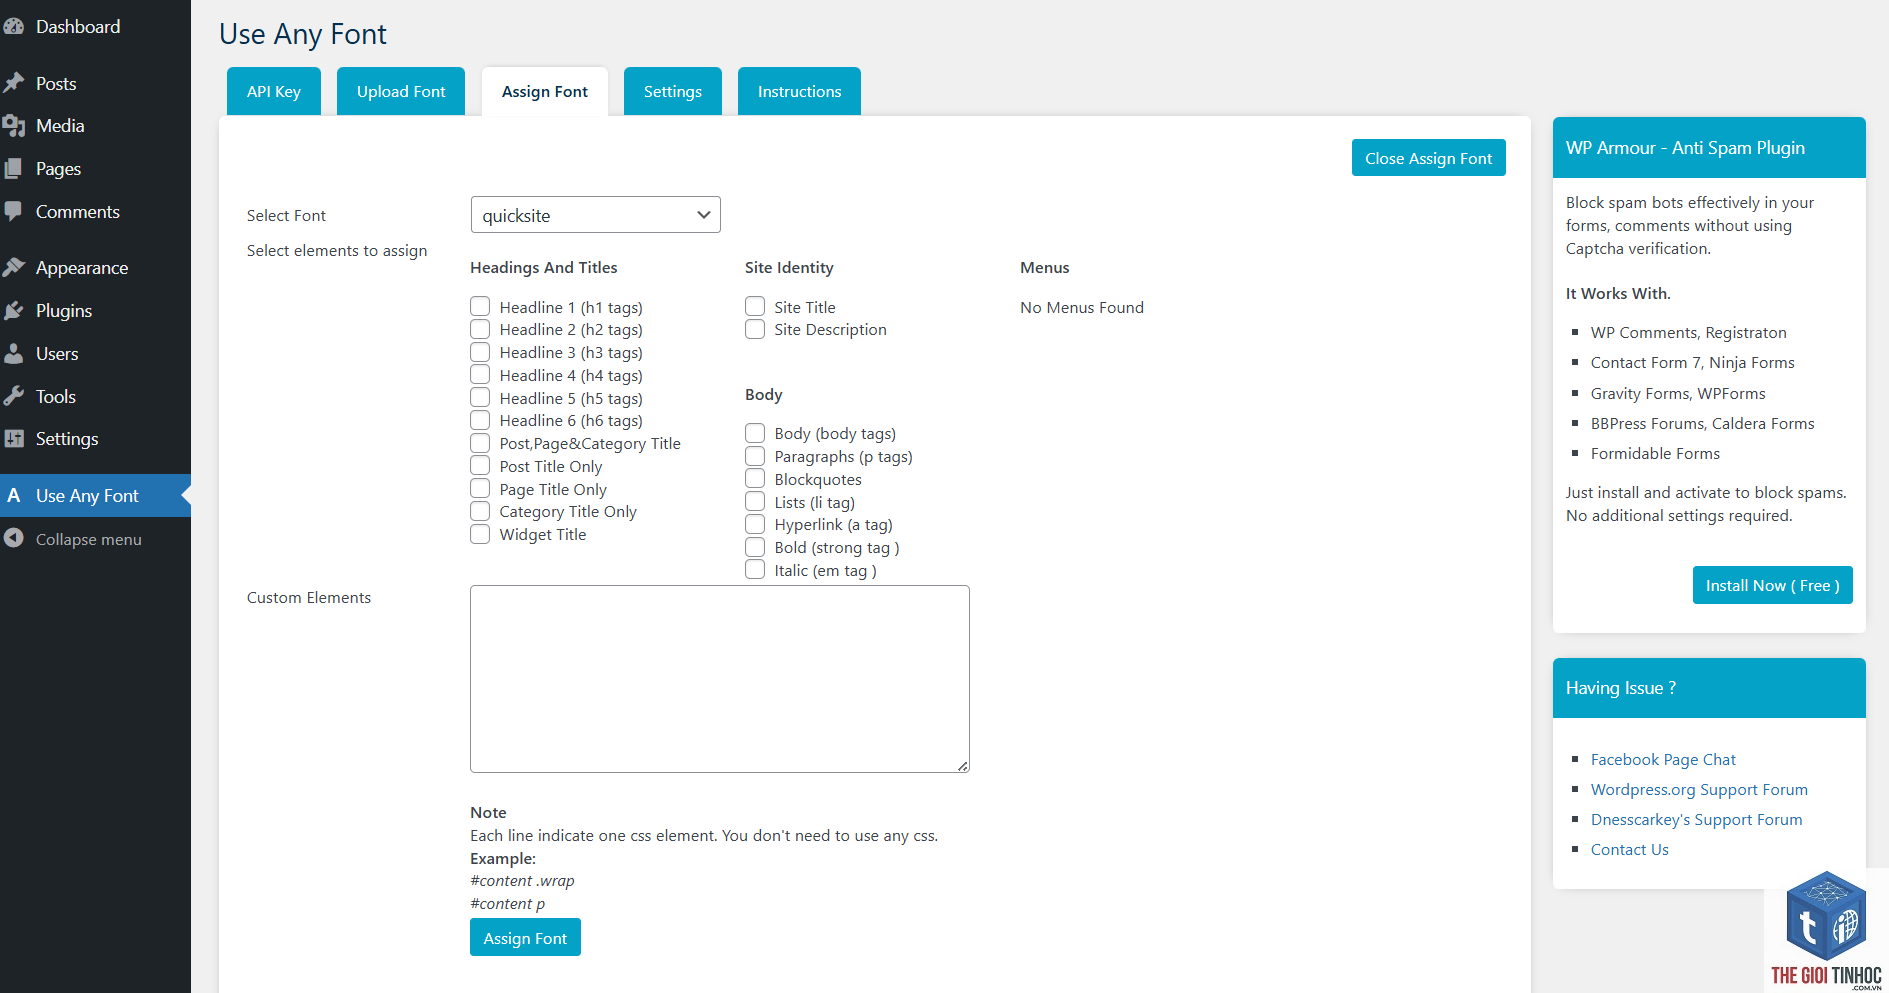Tick the Site Description checkbox

(755, 329)
